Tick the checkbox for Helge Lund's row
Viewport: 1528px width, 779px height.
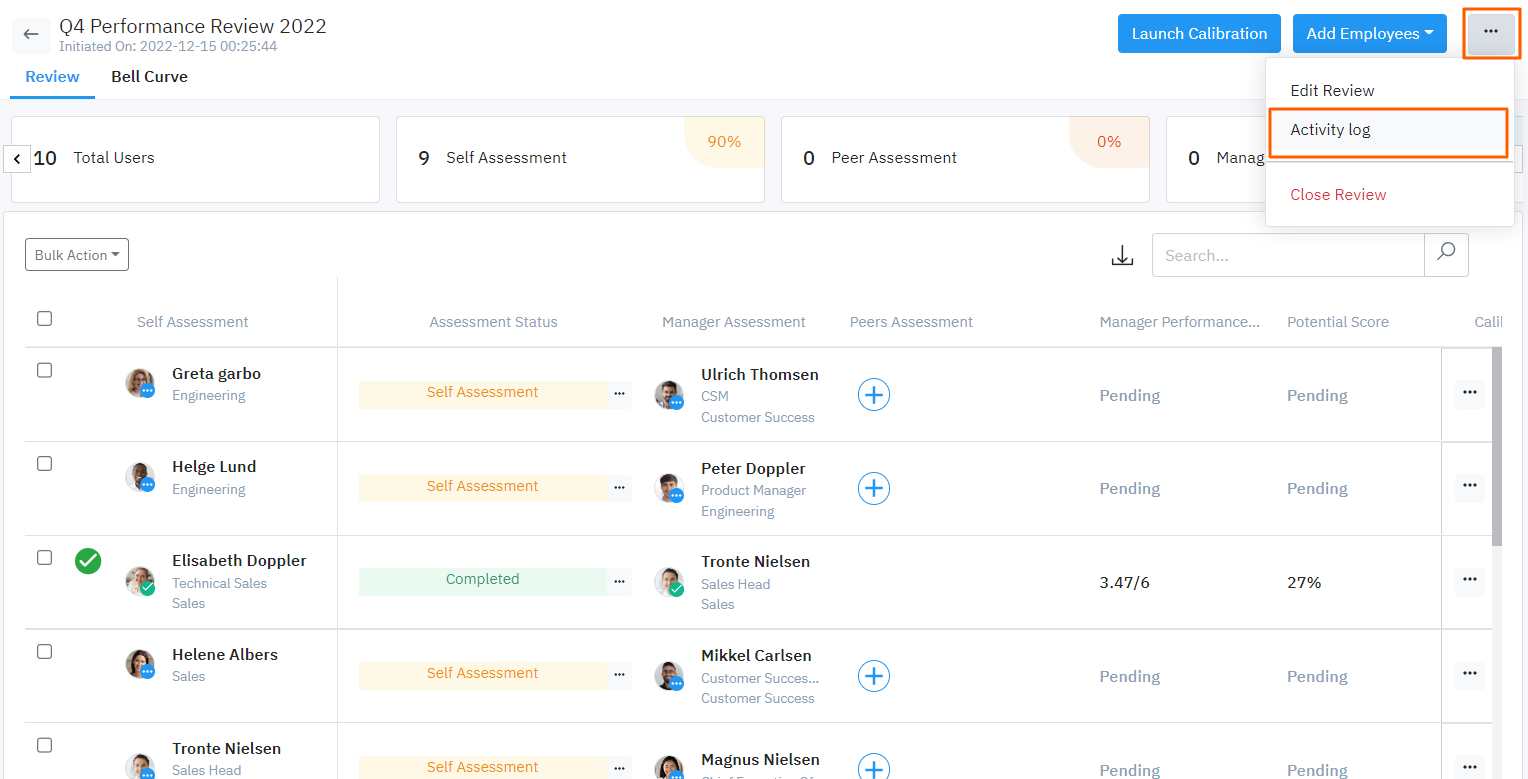(x=44, y=463)
